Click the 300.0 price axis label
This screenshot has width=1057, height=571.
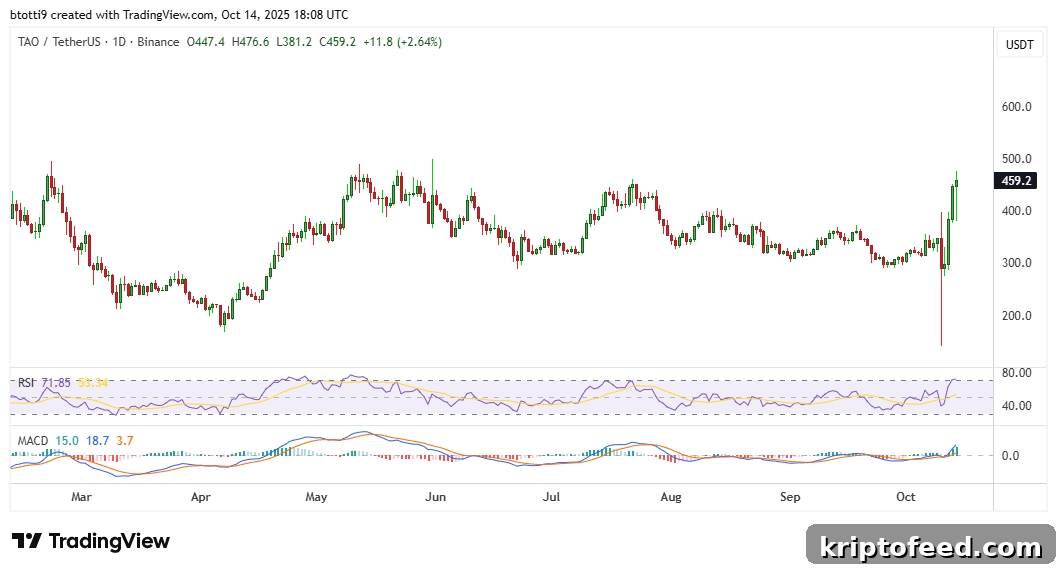(x=1017, y=263)
